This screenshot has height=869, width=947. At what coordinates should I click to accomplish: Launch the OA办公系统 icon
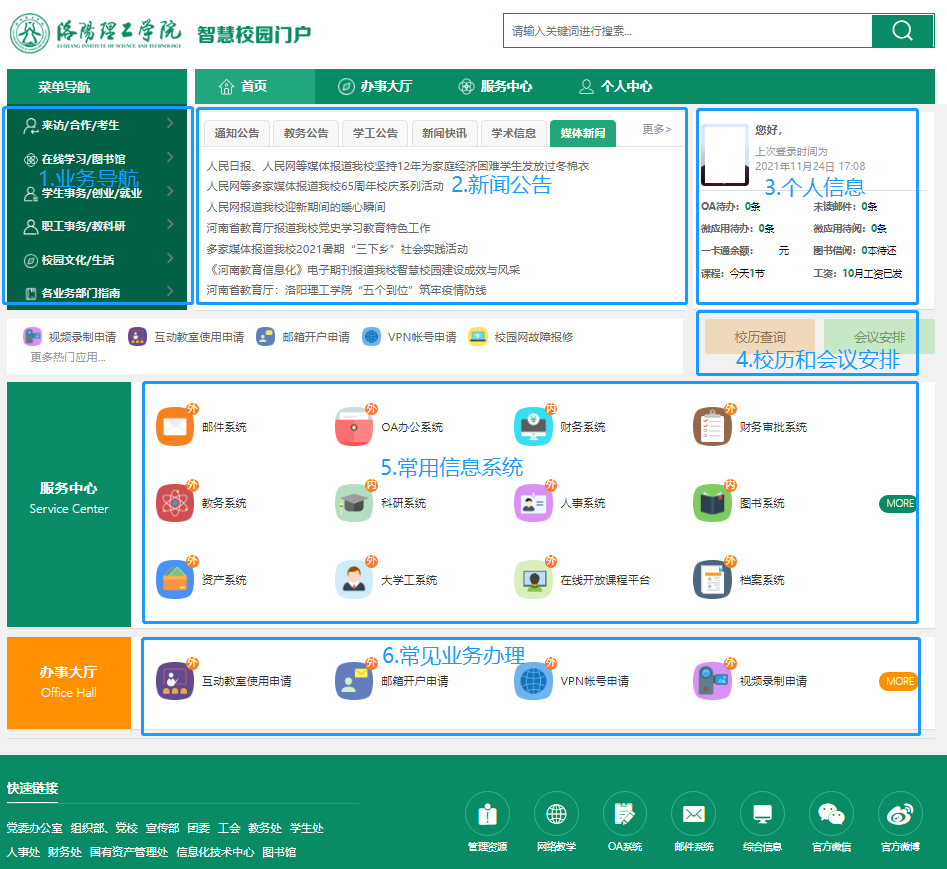(x=354, y=427)
